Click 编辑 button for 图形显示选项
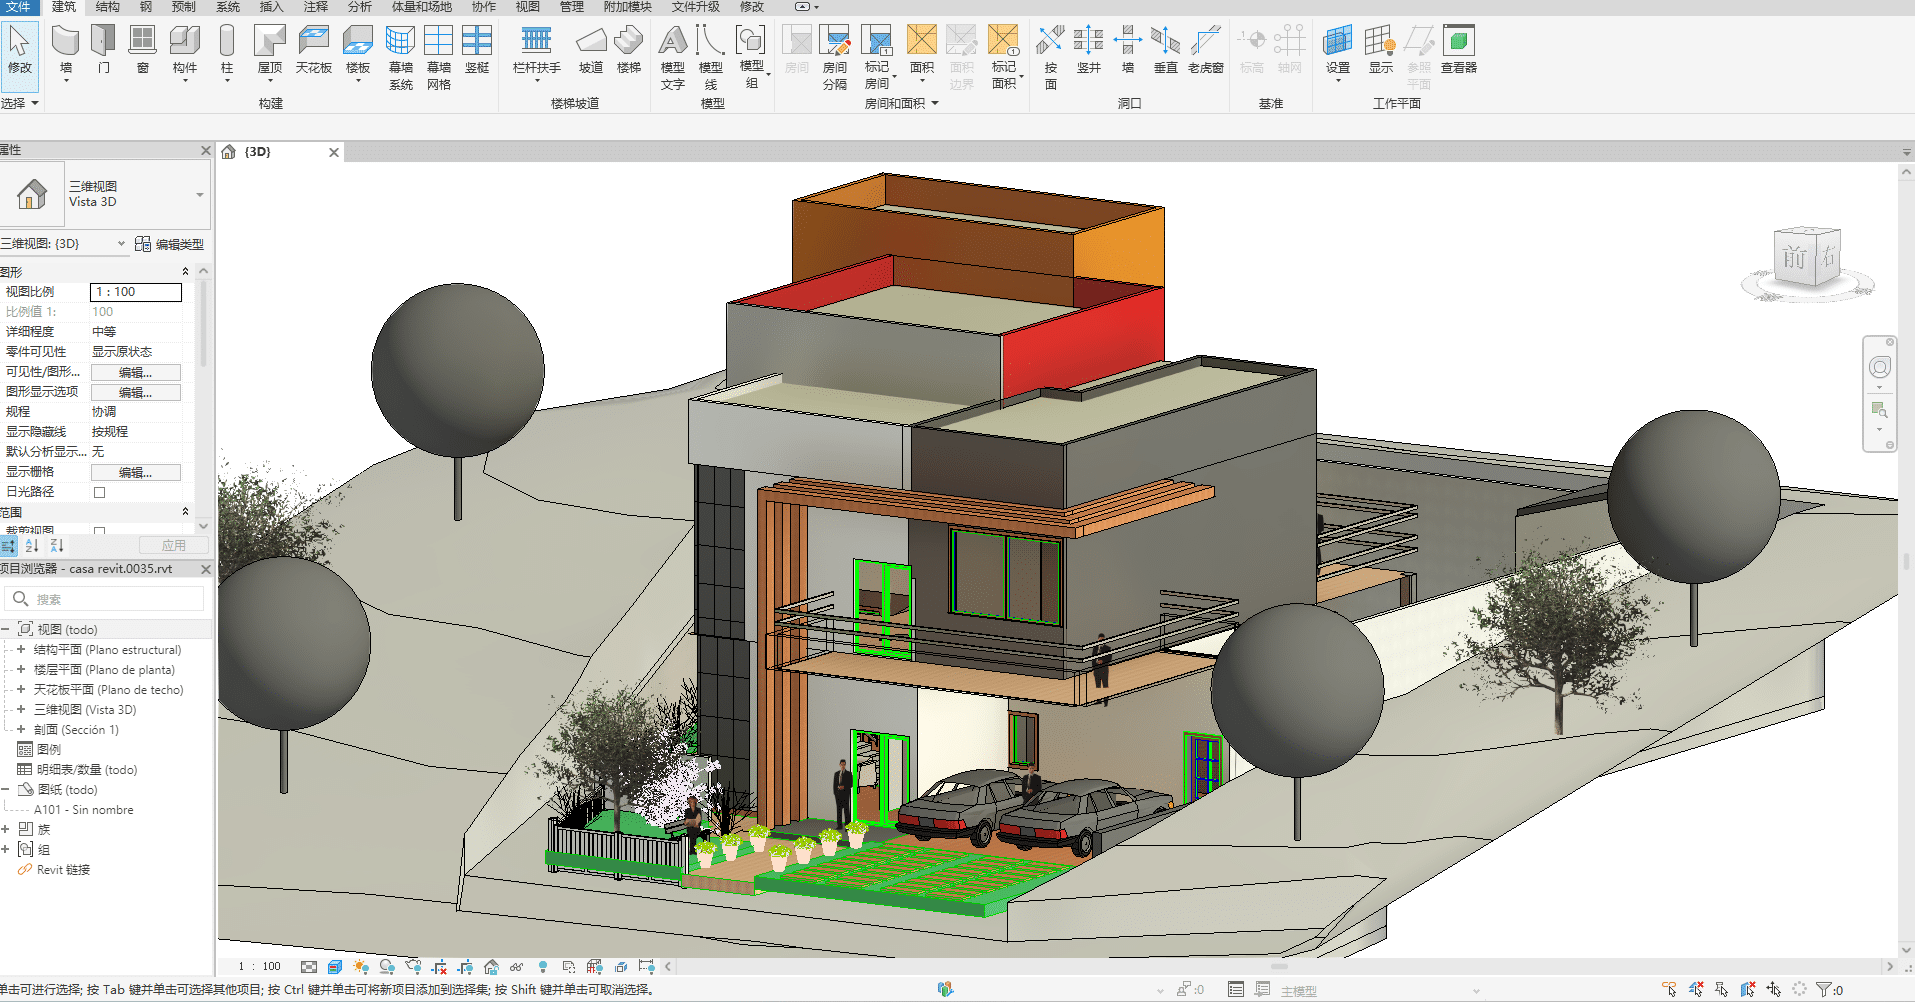 pos(136,392)
